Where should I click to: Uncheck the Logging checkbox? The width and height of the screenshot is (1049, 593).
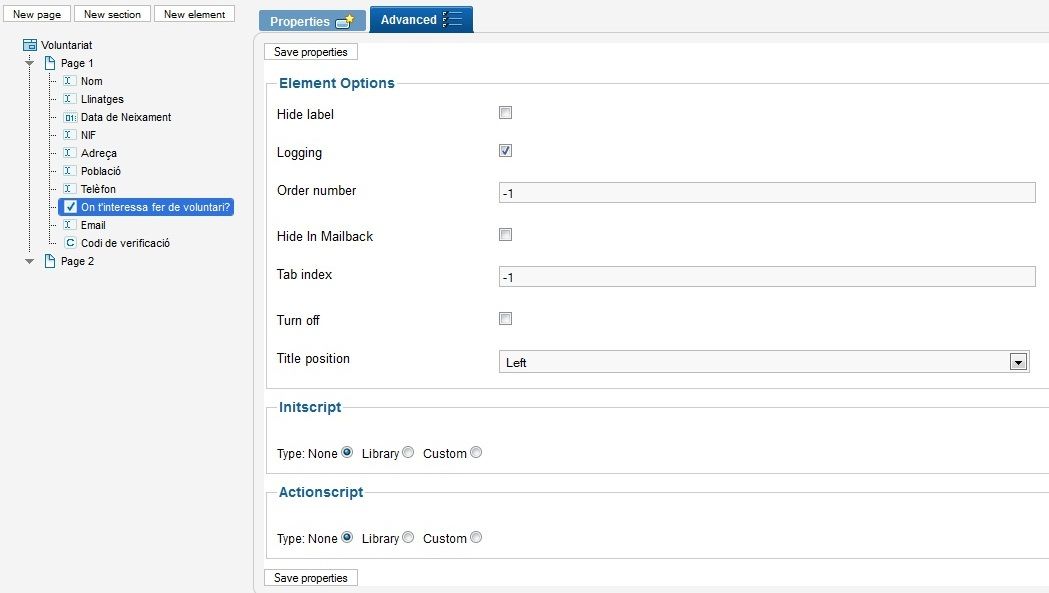point(505,151)
